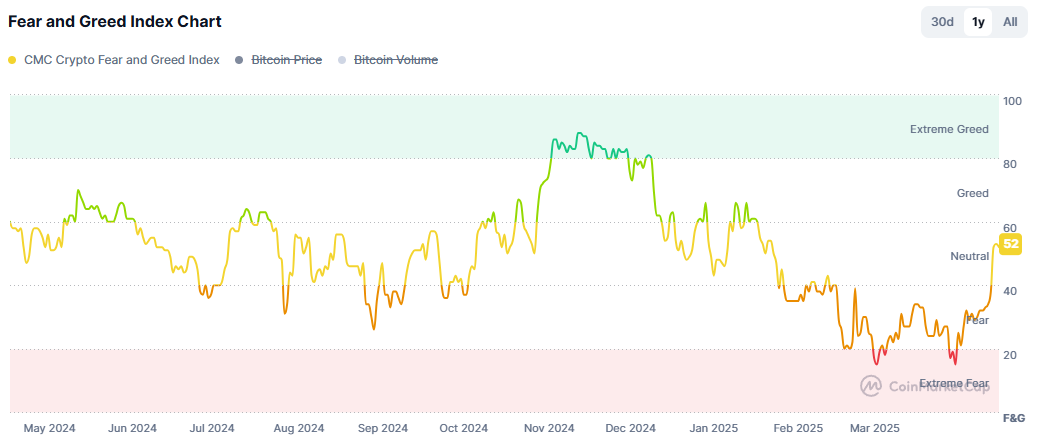This screenshot has height=436, width=1038.
Task: Click the Neutral zone label
Action: pyautogui.click(x=968, y=257)
